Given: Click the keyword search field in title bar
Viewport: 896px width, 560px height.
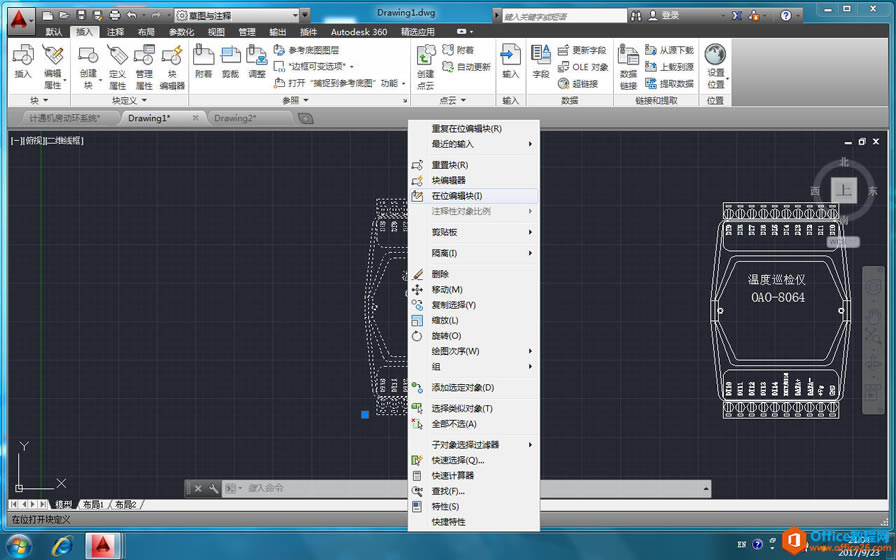Looking at the screenshot, I should (x=564, y=16).
